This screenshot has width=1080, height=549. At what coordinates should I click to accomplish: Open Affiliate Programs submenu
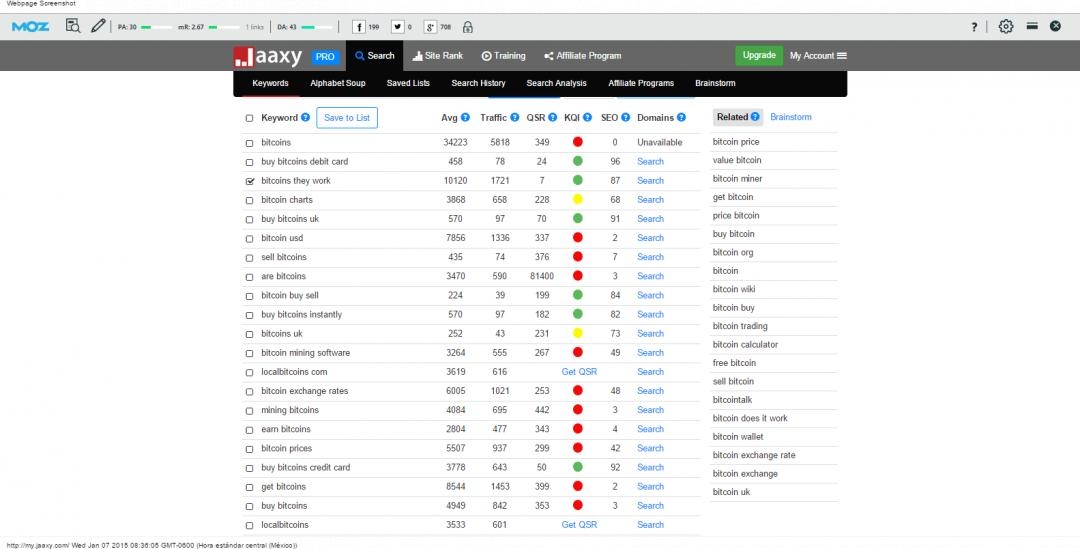point(641,83)
